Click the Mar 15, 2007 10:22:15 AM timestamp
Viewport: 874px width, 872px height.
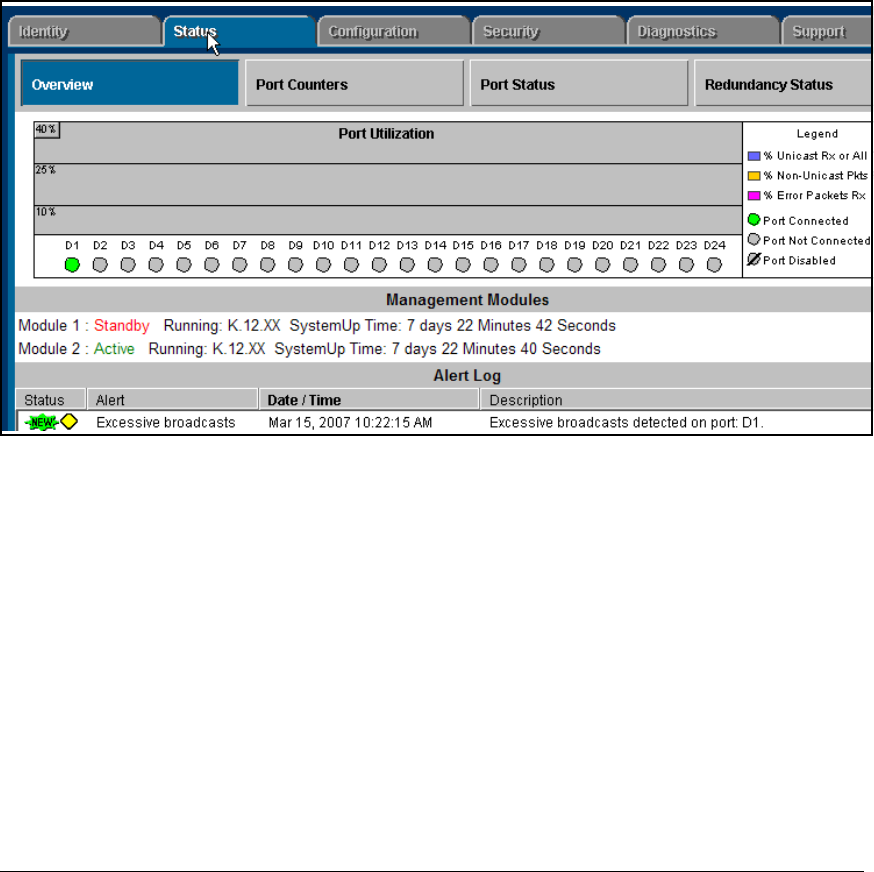[x=350, y=423]
